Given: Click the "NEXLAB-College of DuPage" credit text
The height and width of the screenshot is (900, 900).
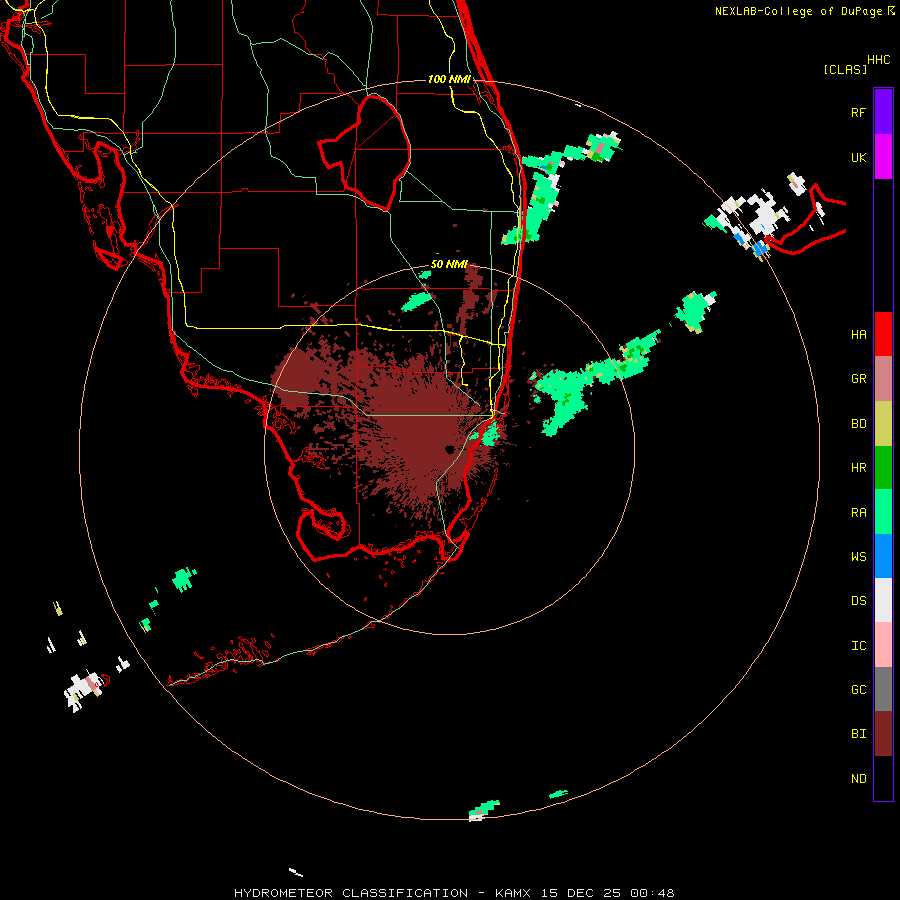Looking at the screenshot, I should (x=798, y=11).
